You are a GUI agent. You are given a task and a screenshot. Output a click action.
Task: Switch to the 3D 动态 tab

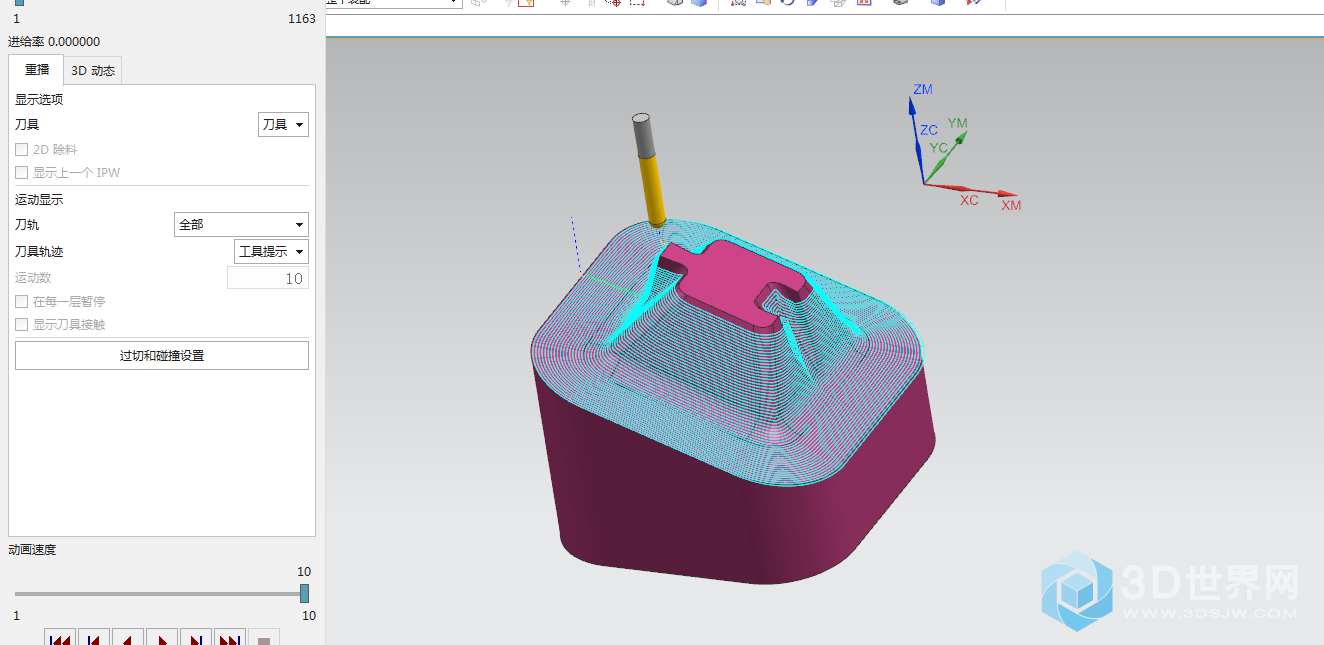click(93, 71)
